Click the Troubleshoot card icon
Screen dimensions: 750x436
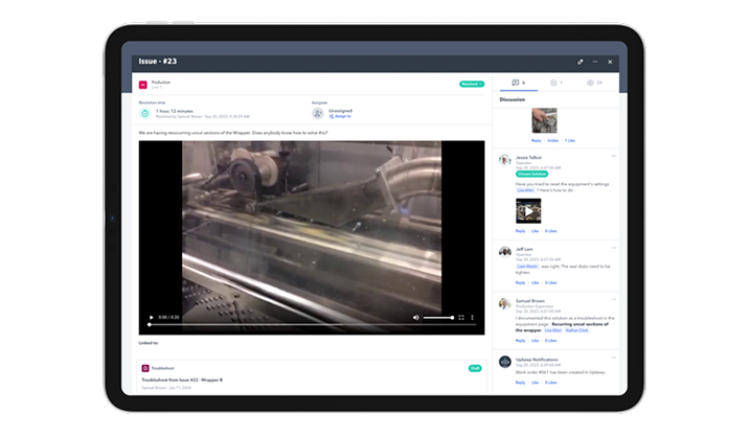tap(145, 368)
